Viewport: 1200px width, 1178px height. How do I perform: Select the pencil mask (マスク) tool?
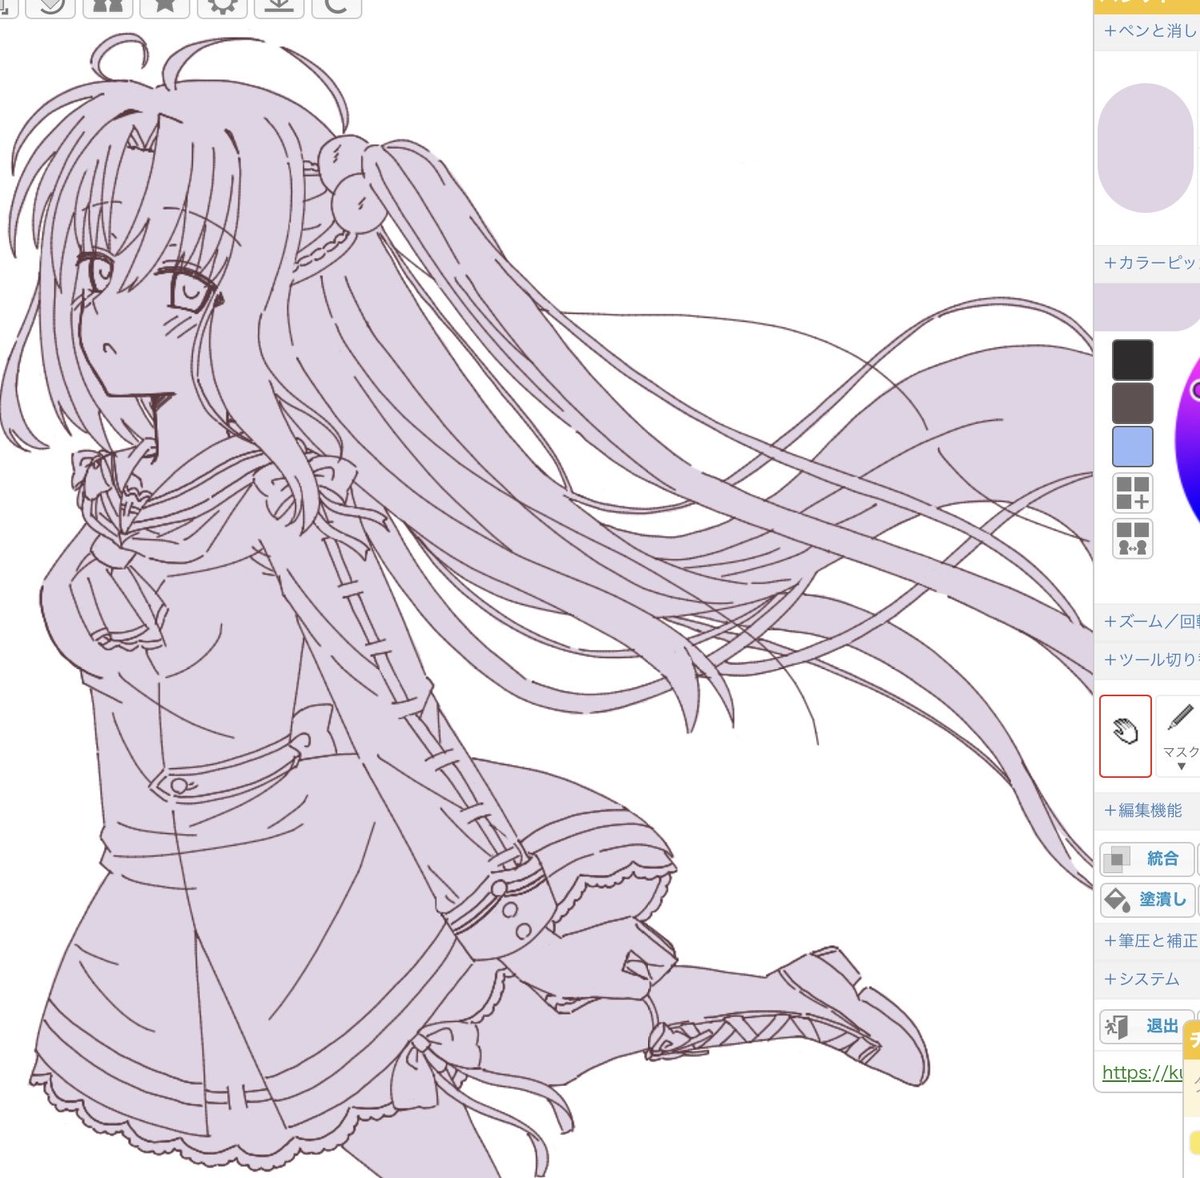(x=1179, y=736)
